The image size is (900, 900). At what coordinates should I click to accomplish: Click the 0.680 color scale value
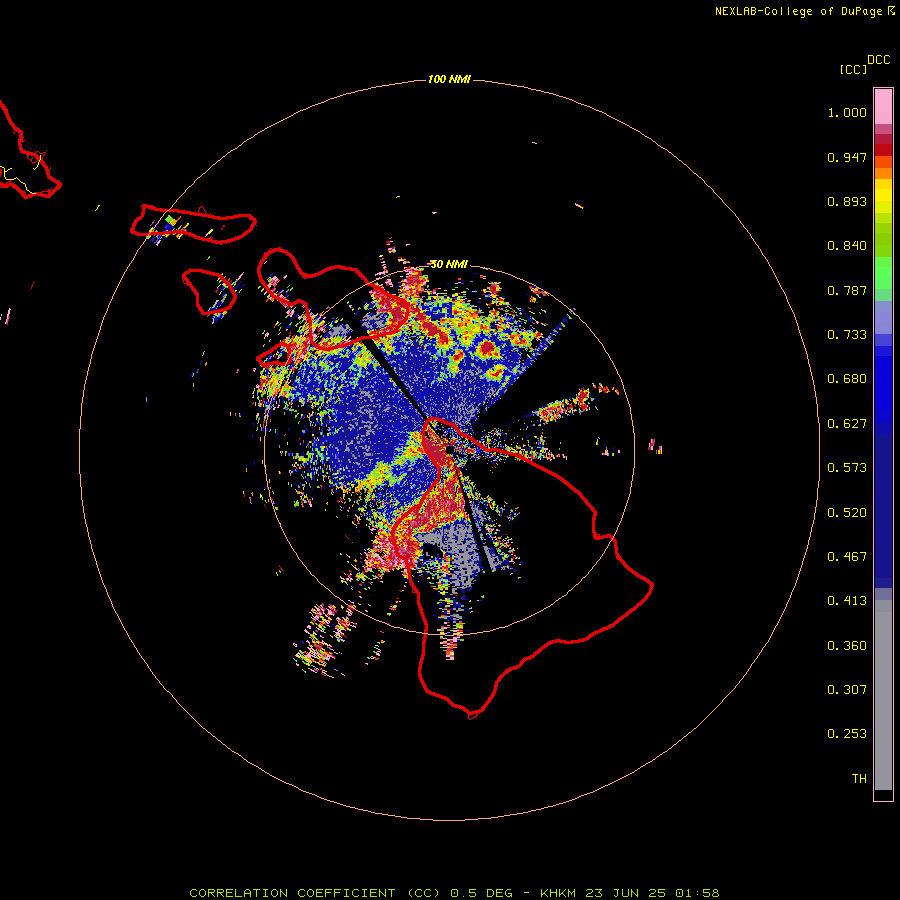point(847,379)
